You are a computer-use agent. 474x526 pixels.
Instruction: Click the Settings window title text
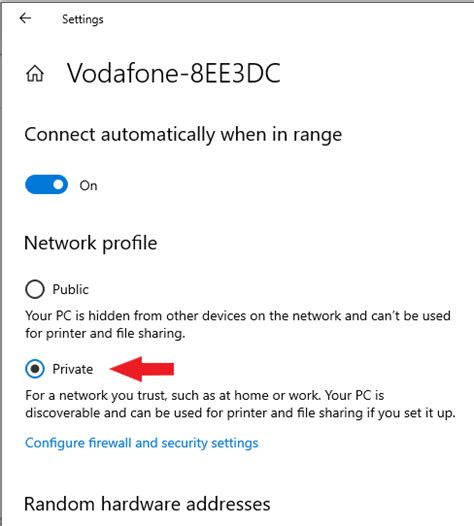83,19
